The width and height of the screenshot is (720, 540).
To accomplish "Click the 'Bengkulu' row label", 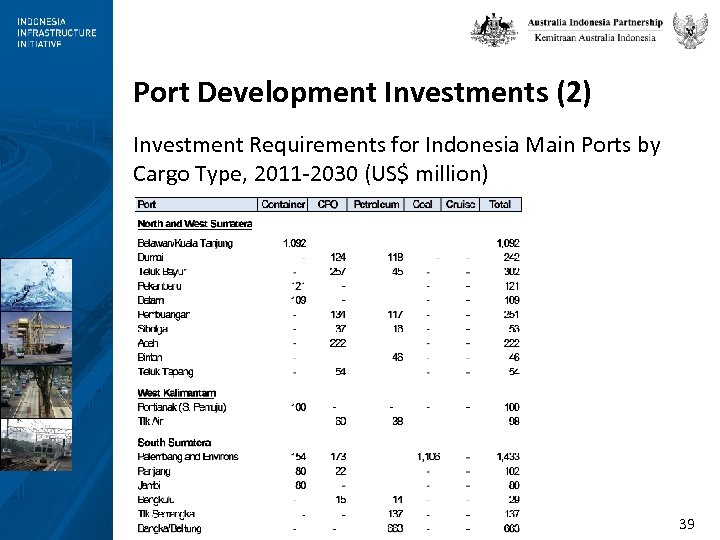I will point(156,500).
